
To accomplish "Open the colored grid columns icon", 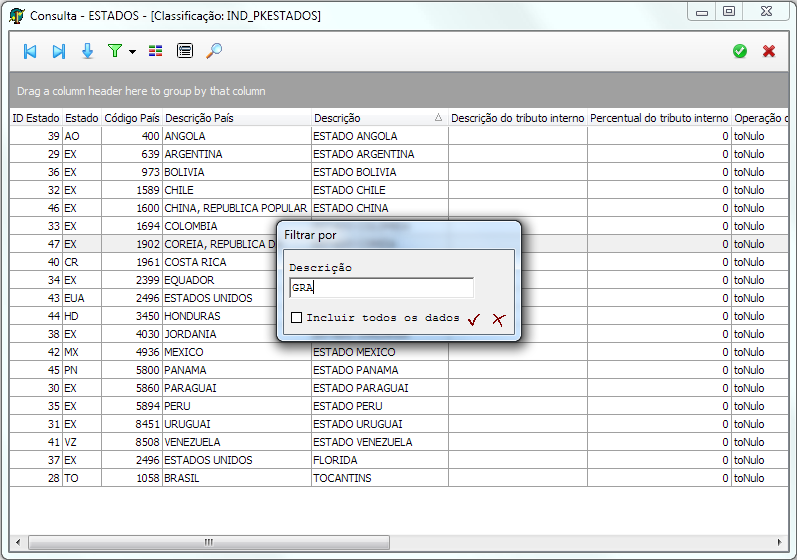I will 156,51.
